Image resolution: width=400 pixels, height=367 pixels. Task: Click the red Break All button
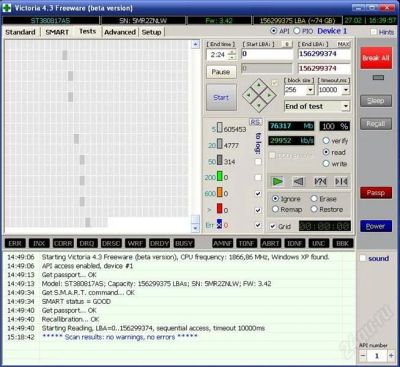376,58
